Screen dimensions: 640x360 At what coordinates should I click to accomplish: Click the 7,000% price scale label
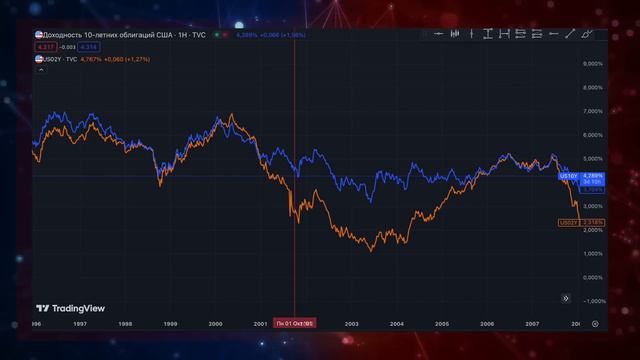pos(593,111)
